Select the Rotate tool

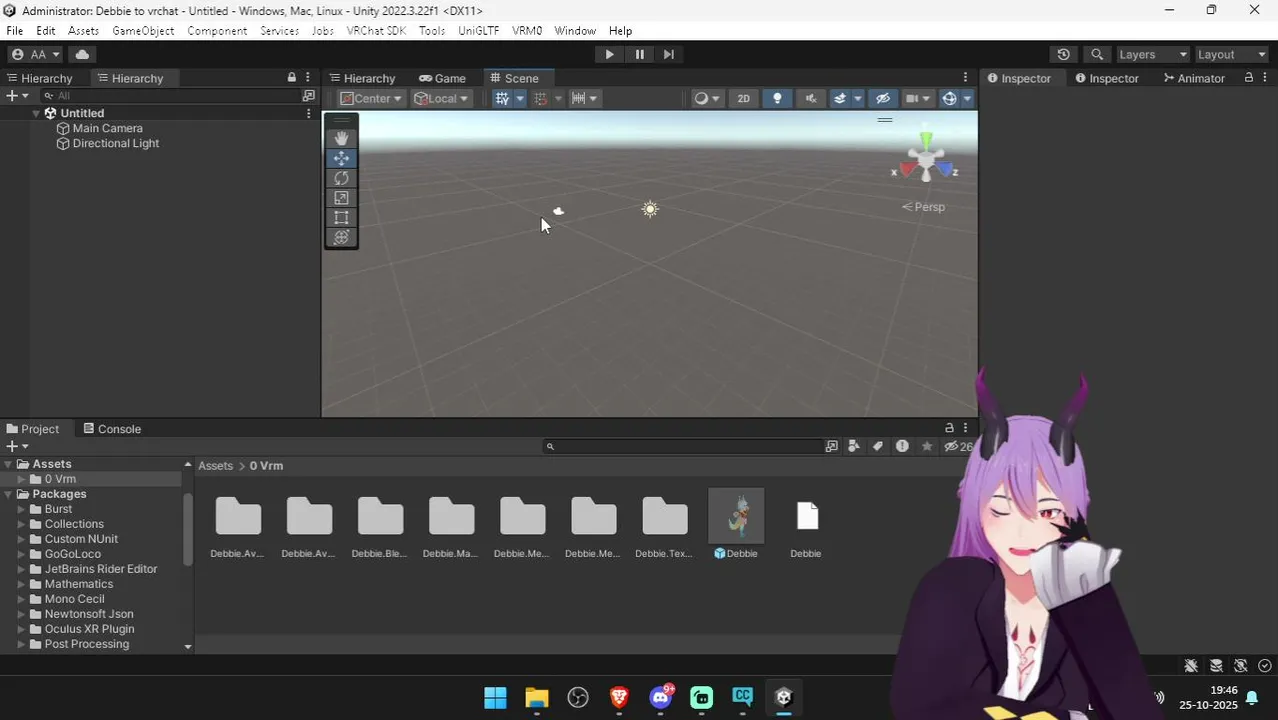pos(341,178)
